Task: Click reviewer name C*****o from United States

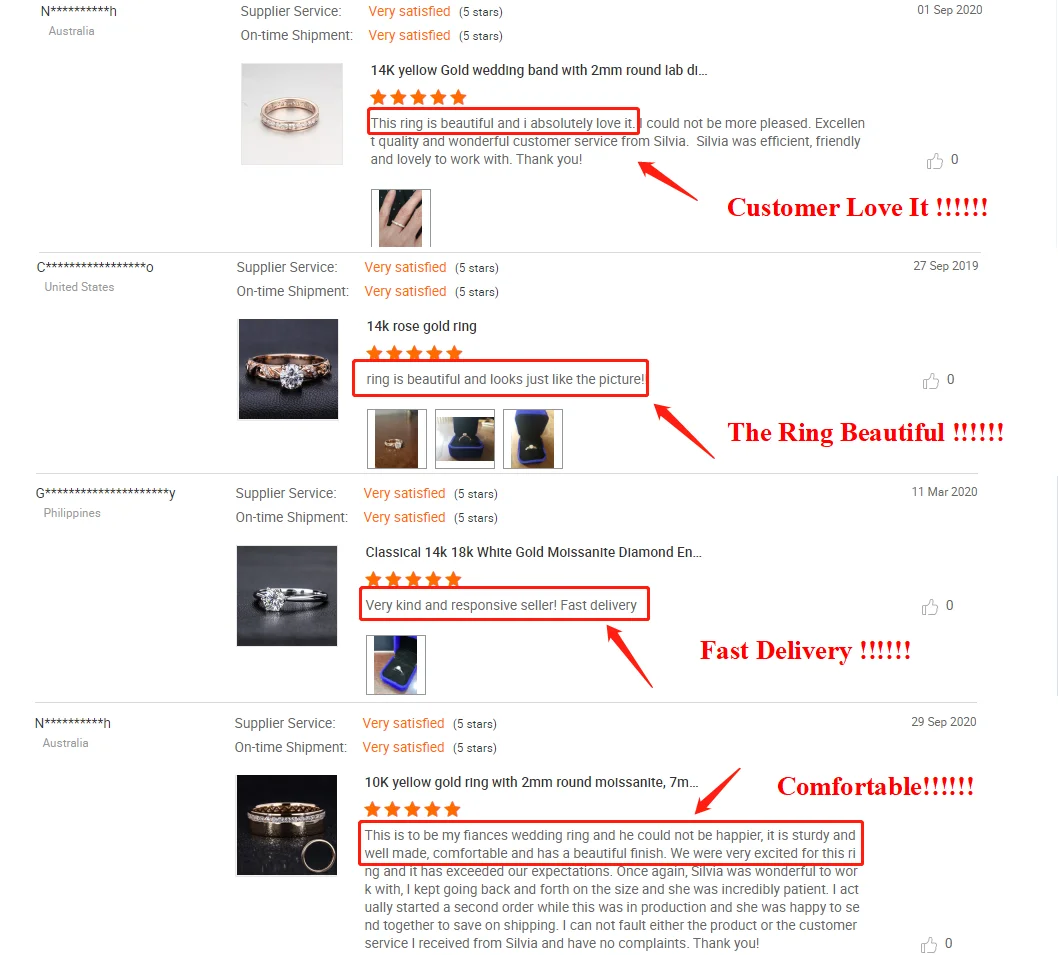Action: 95,267
